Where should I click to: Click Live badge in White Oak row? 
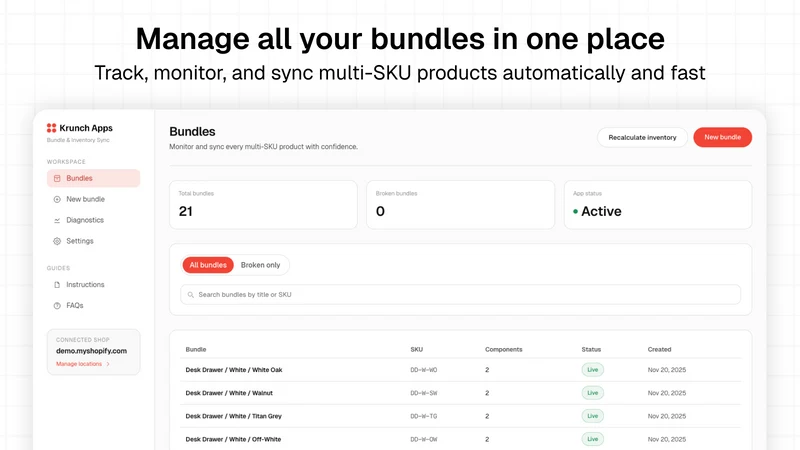592,370
